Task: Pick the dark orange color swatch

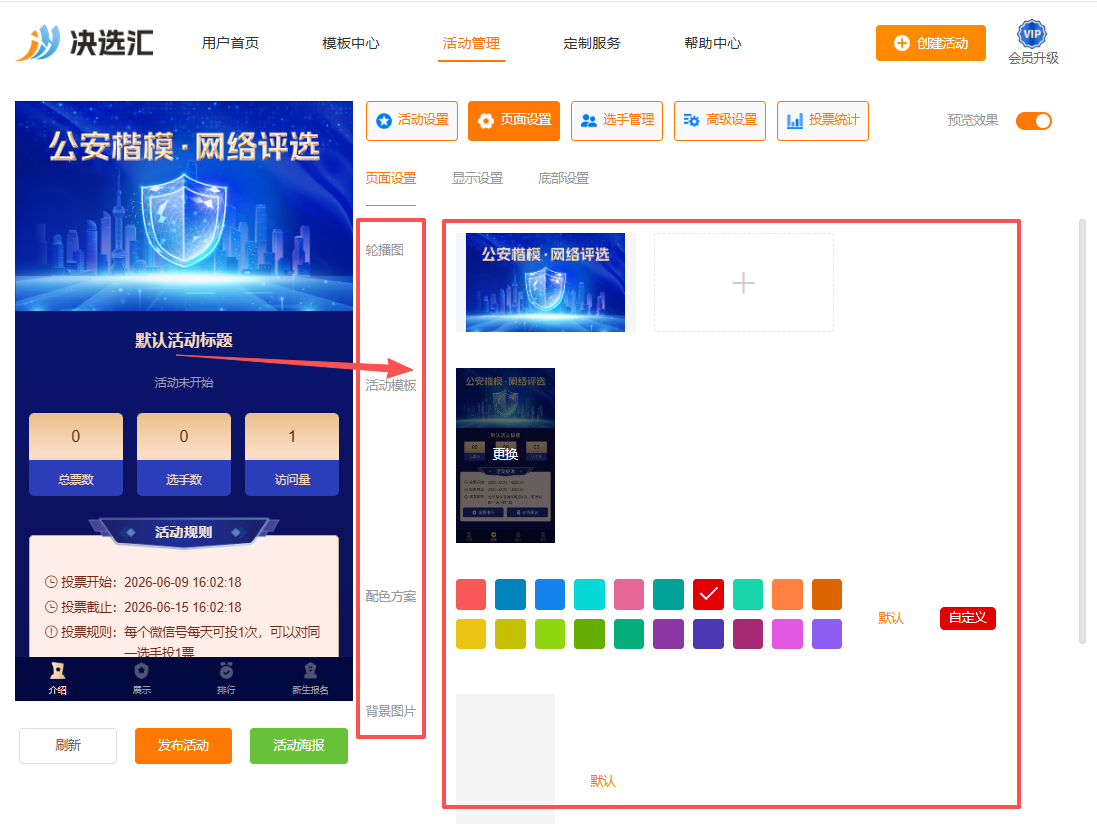Action: 827,595
